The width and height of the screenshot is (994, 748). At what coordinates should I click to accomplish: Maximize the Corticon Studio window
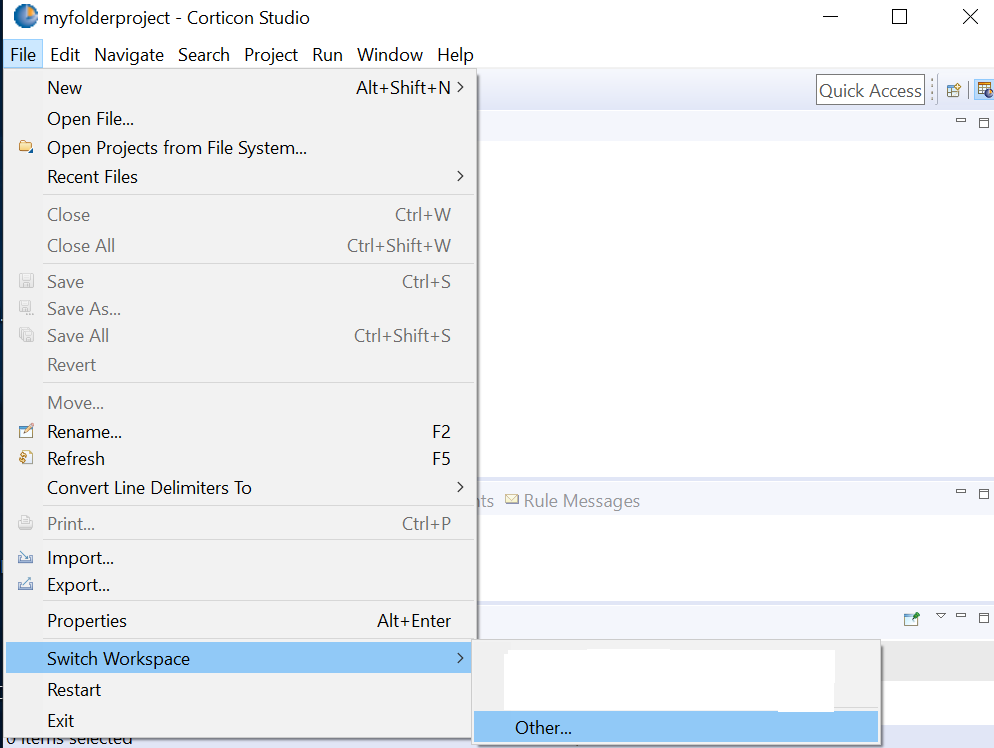[x=899, y=16]
